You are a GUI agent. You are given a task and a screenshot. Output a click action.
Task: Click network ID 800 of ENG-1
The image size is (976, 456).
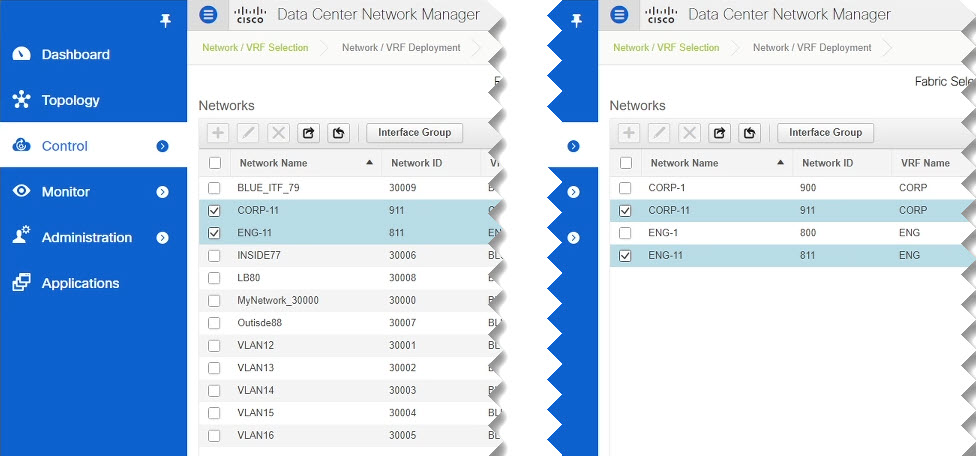click(808, 233)
